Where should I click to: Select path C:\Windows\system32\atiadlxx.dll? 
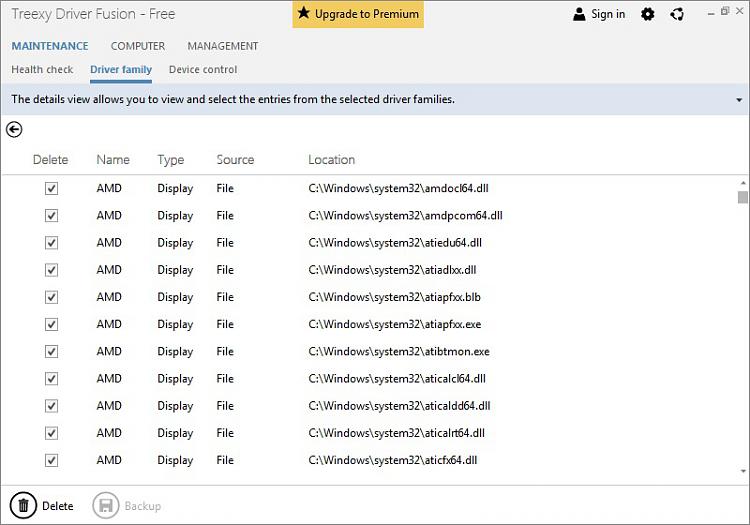[x=392, y=270]
